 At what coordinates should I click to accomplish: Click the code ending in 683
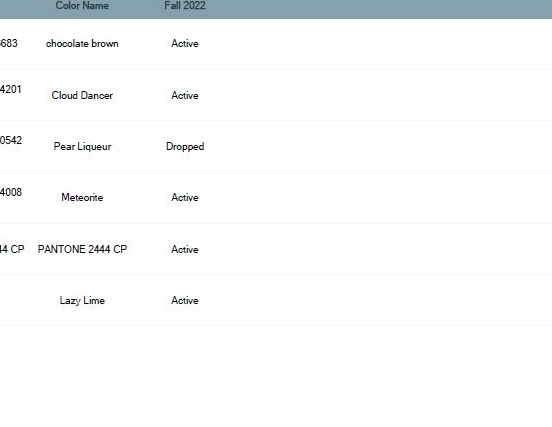coord(9,43)
